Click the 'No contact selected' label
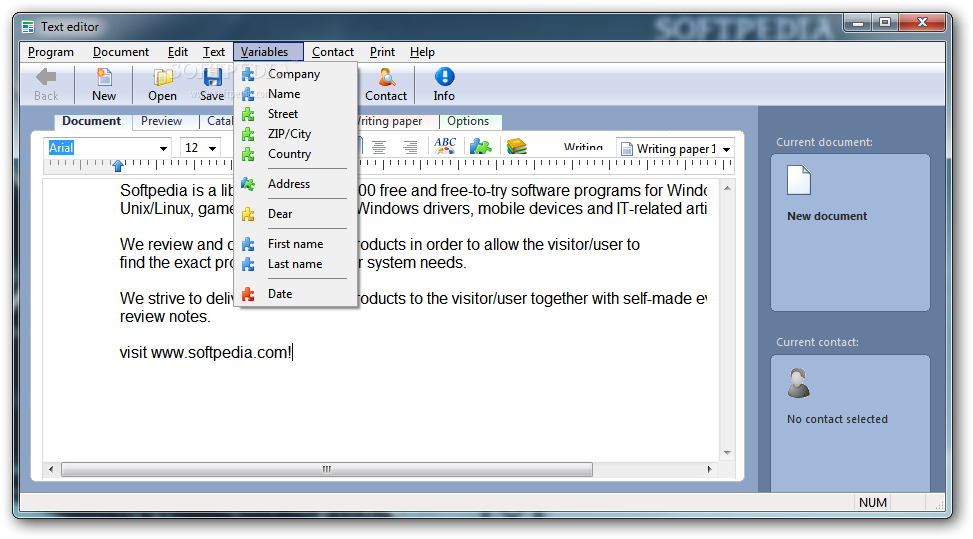Image resolution: width=973 pixels, height=539 pixels. click(x=837, y=419)
